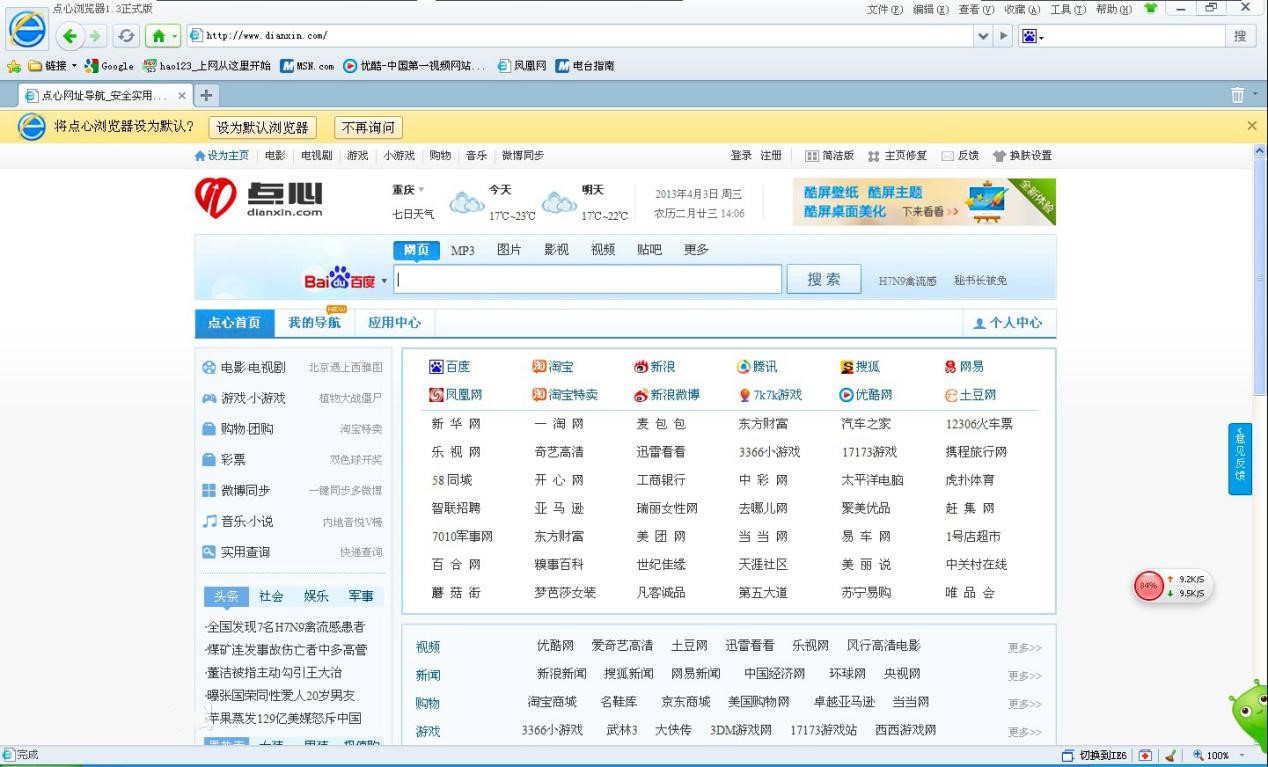Click the green T-shirt skin icon
This screenshot has width=1268, height=767.
click(x=1150, y=9)
